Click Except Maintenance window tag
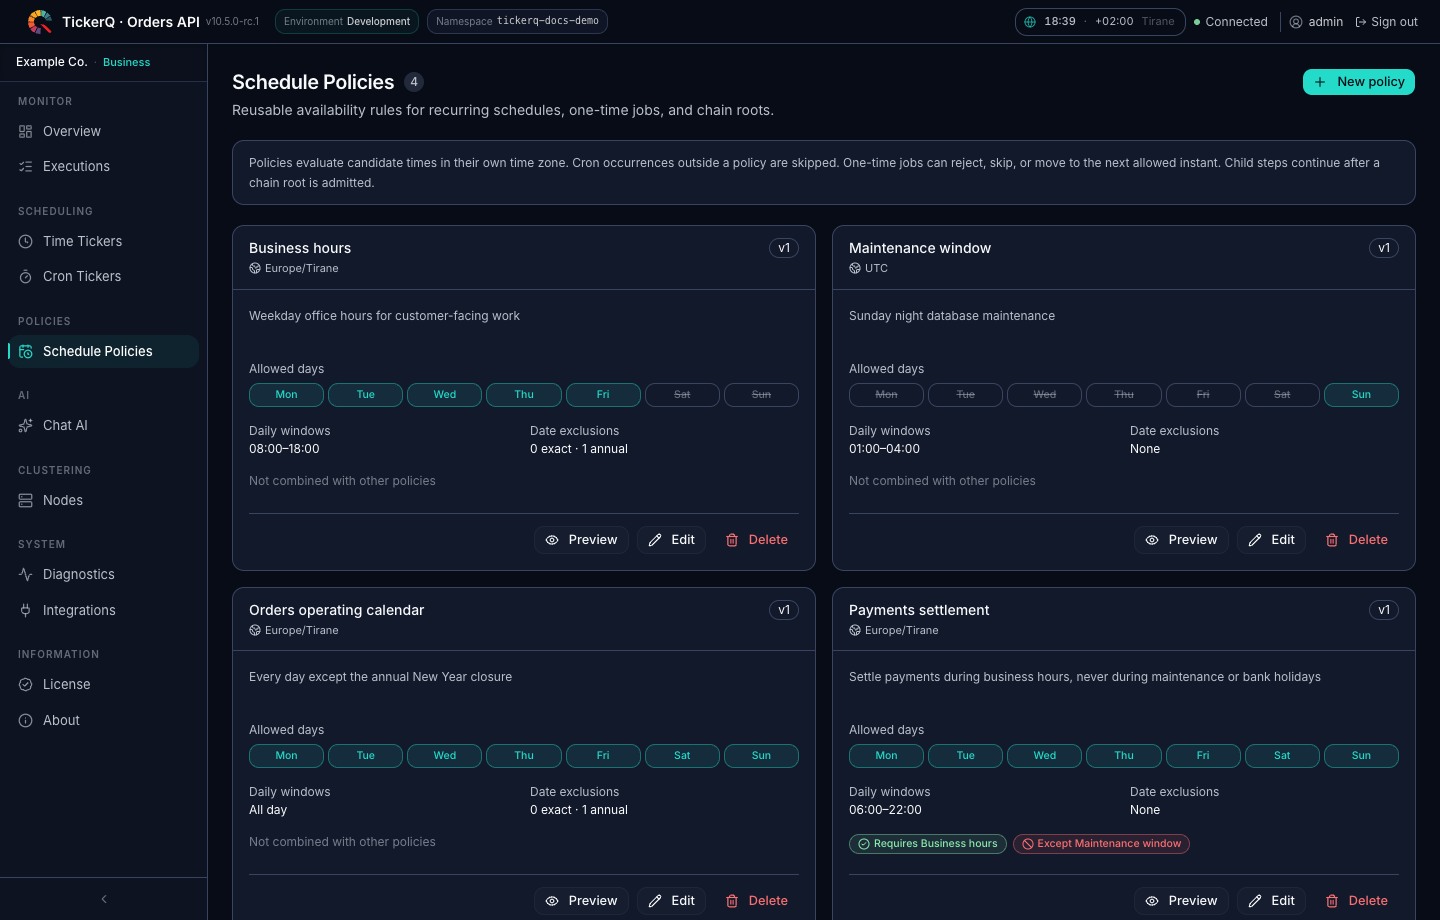 [x=1101, y=844]
